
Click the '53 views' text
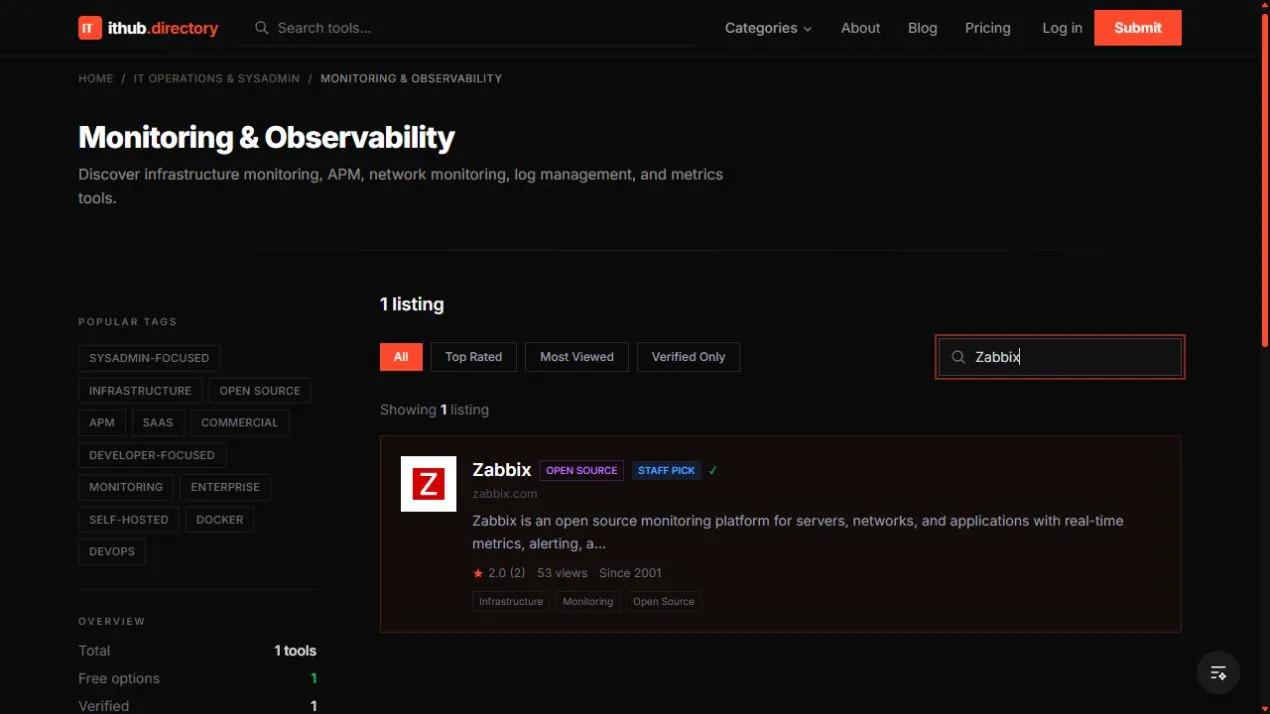pyautogui.click(x=562, y=573)
